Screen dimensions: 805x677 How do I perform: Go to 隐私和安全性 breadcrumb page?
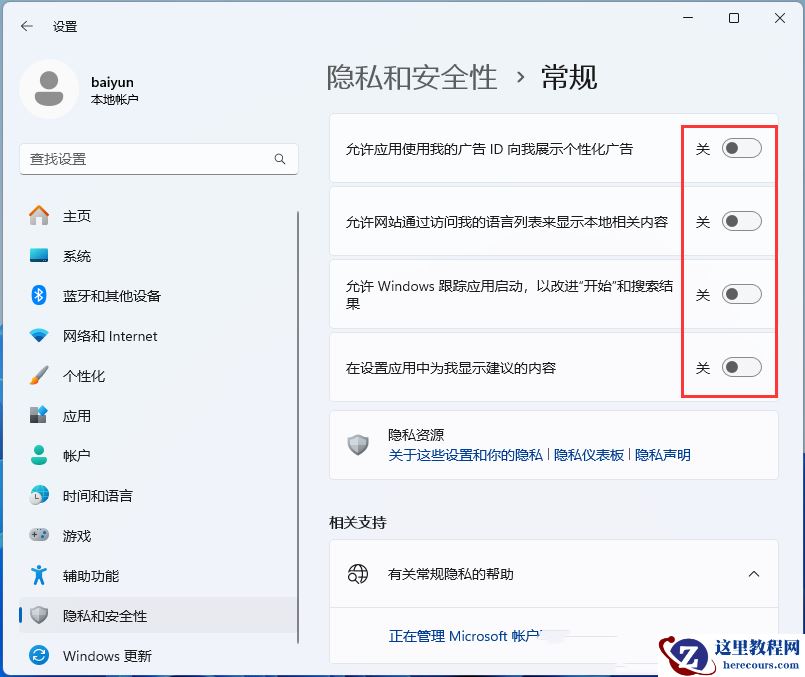tap(412, 77)
